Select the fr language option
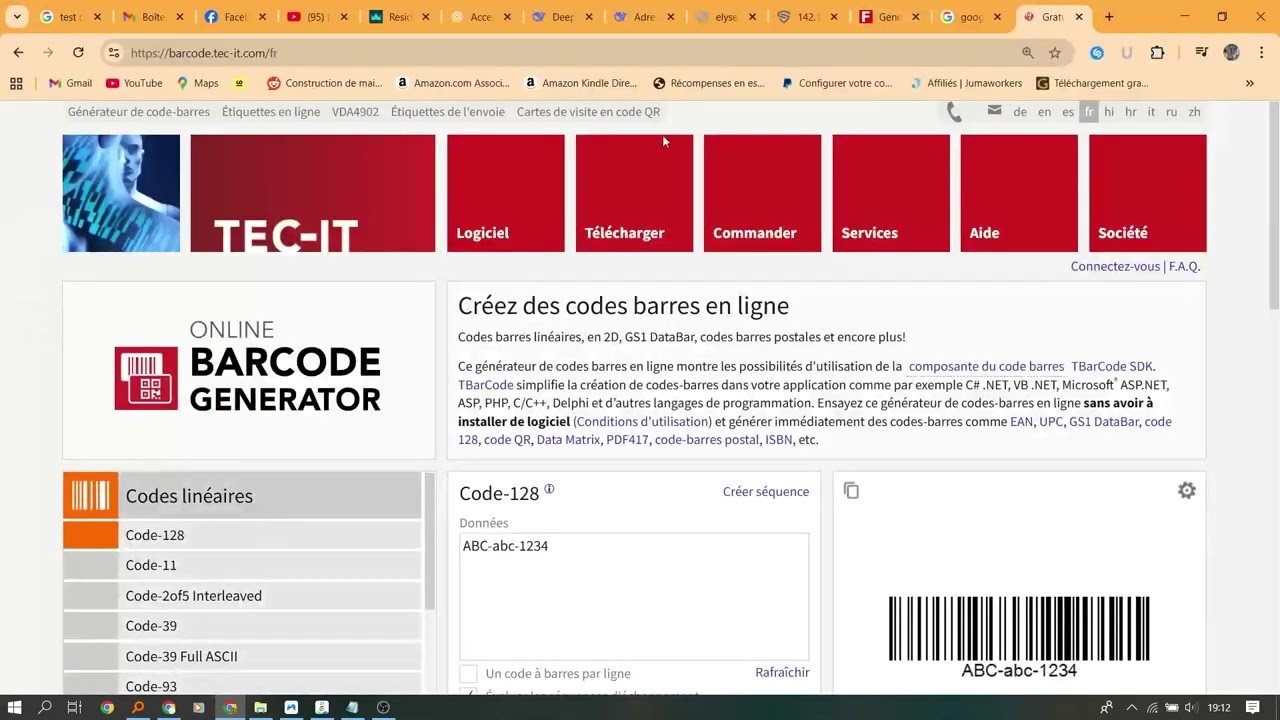The height and width of the screenshot is (720, 1280). tap(1089, 112)
